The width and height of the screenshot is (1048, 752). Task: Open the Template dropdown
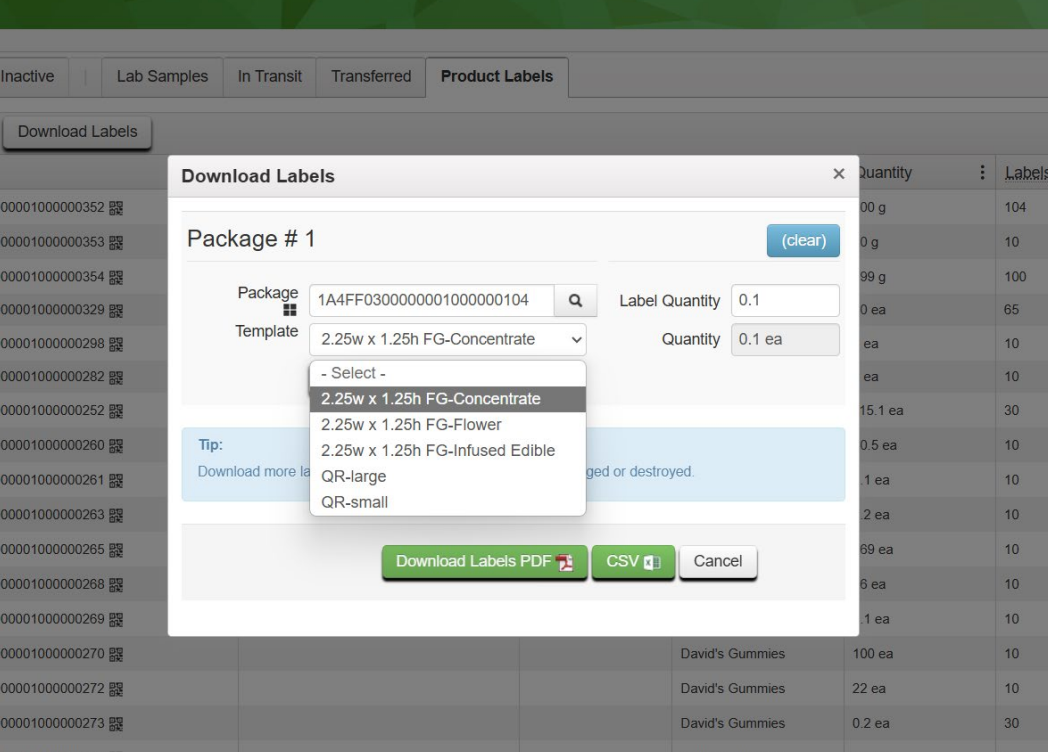(448, 340)
